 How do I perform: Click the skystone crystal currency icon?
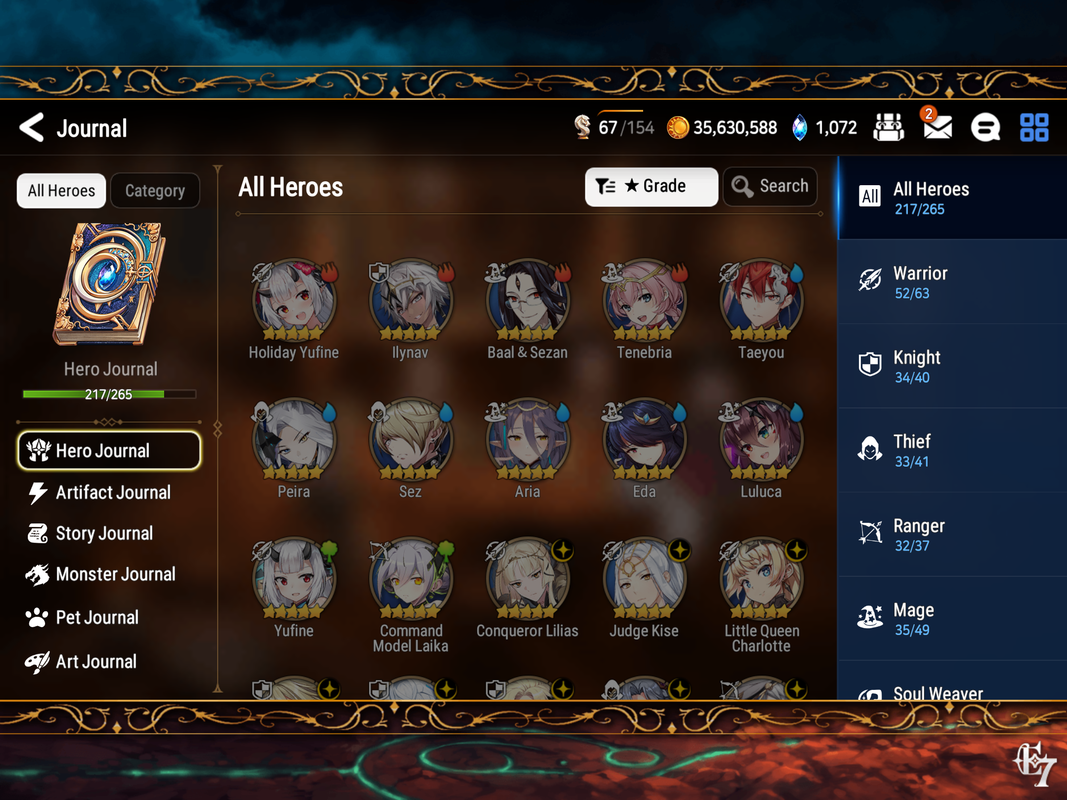[800, 127]
